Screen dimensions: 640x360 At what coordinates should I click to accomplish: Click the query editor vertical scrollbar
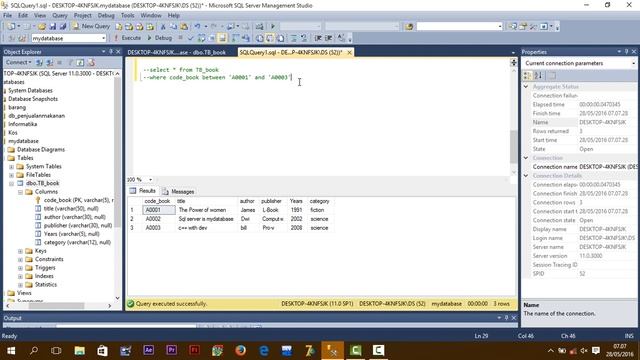(x=514, y=146)
